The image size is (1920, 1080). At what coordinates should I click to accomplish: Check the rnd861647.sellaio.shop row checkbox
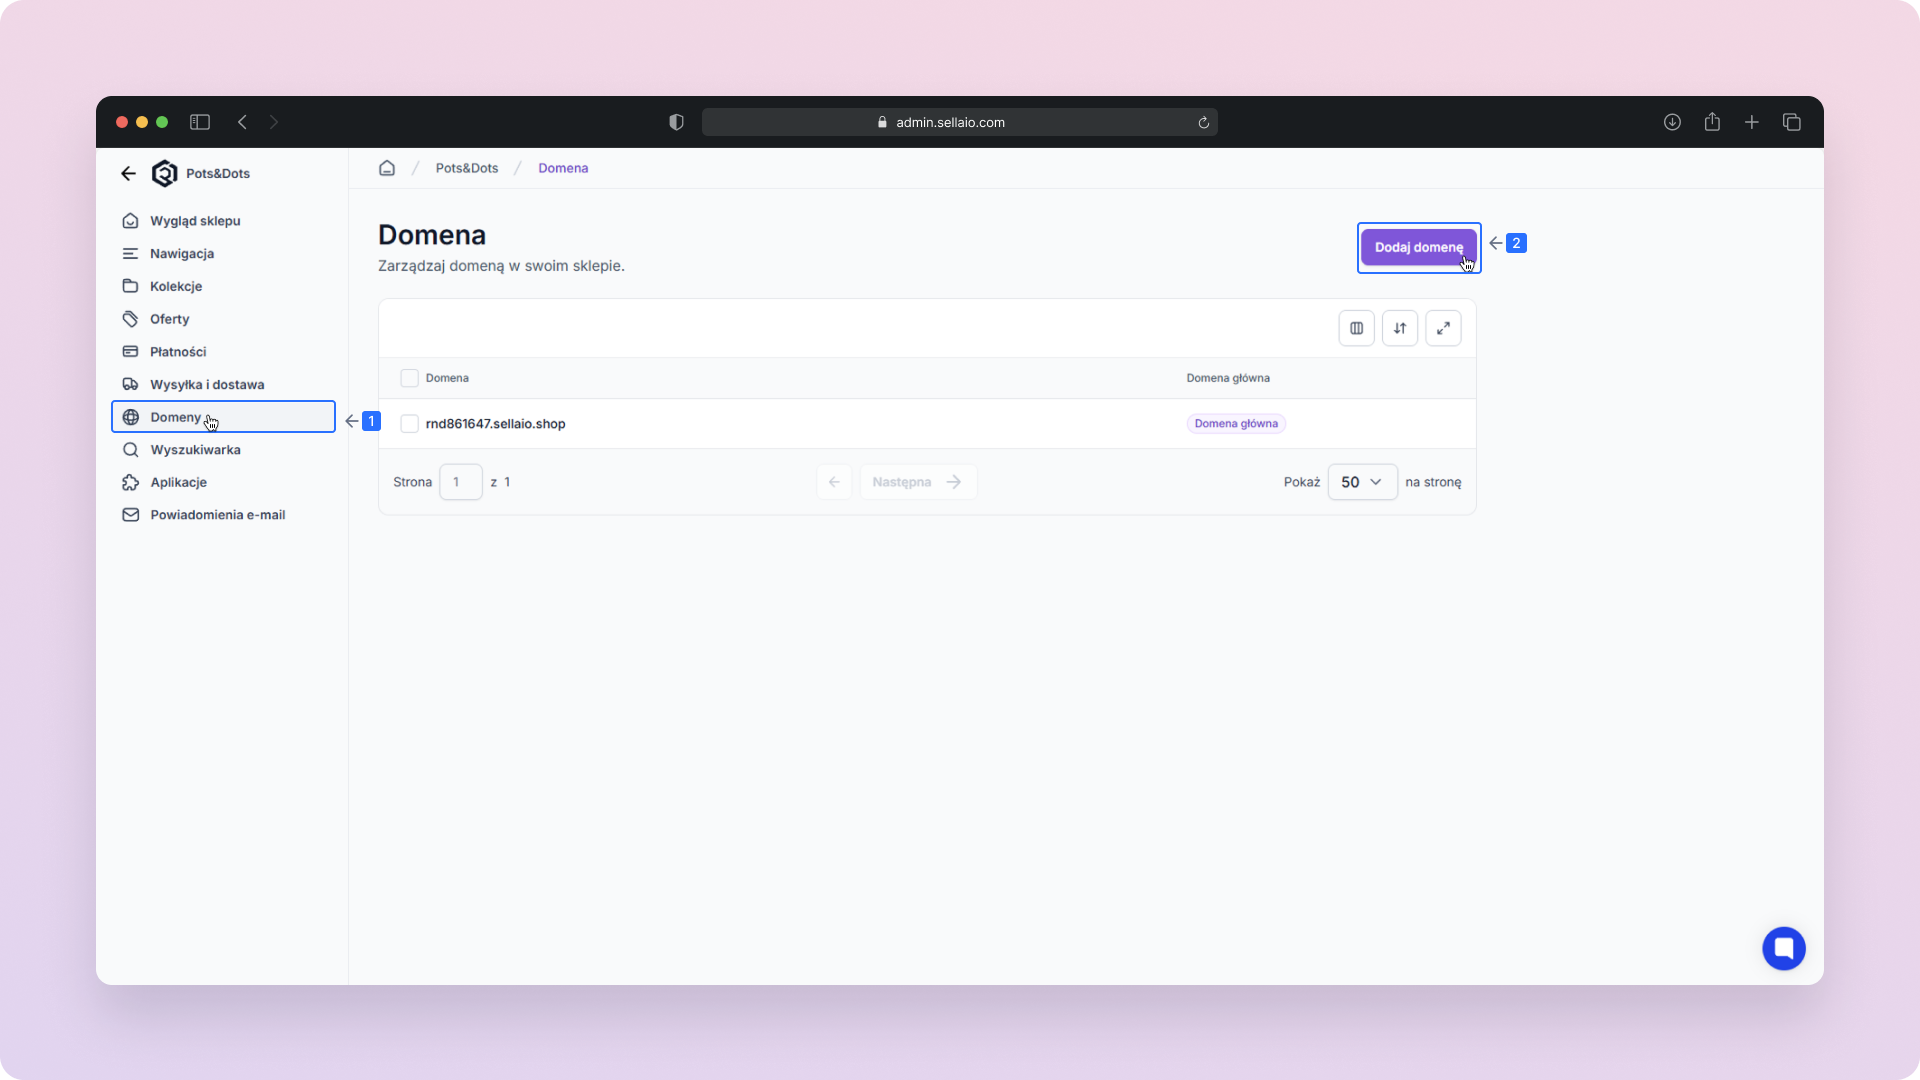point(409,424)
